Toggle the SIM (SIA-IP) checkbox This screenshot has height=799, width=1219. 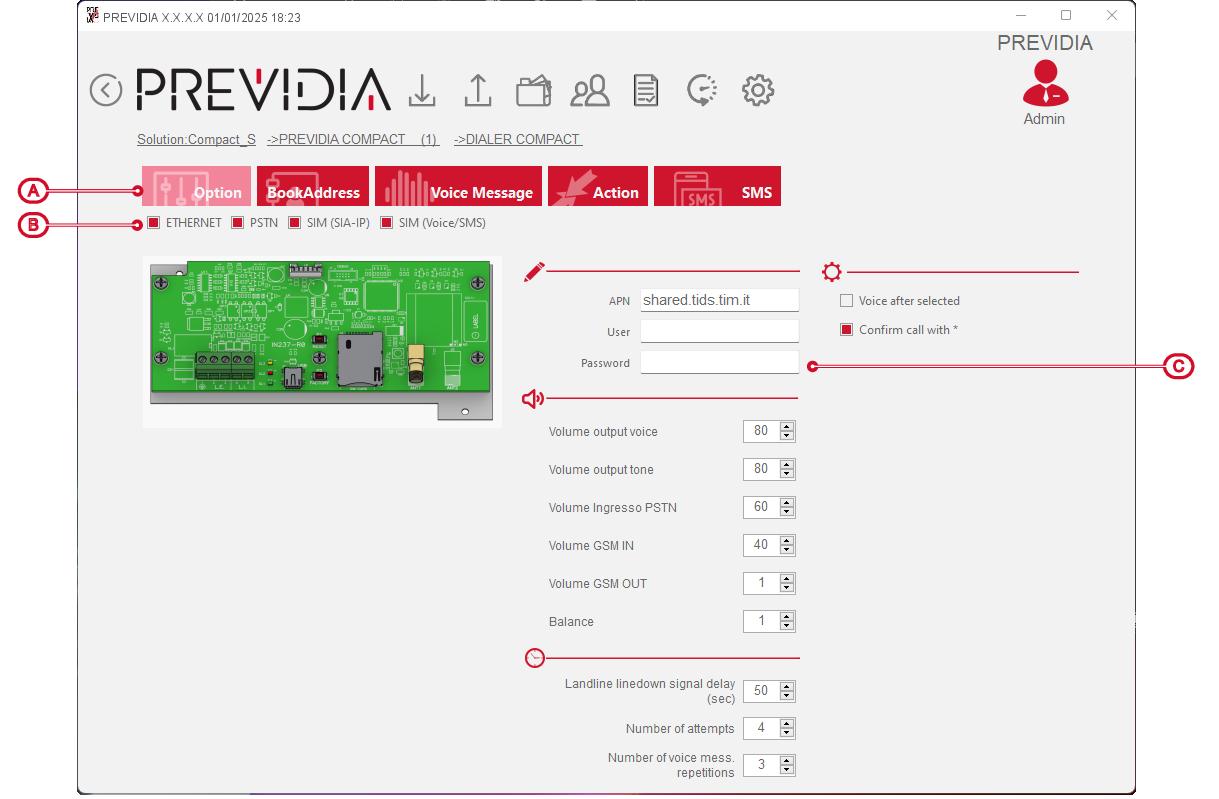[x=295, y=223]
